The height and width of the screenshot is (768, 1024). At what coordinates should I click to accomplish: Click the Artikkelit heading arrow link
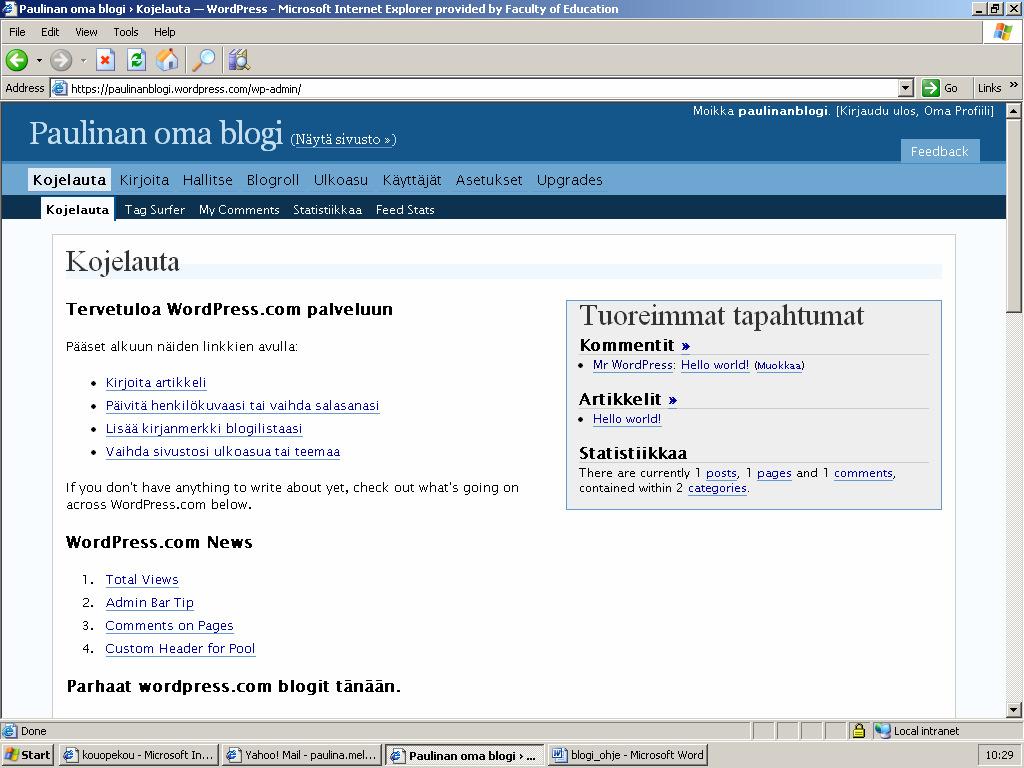[x=673, y=400]
